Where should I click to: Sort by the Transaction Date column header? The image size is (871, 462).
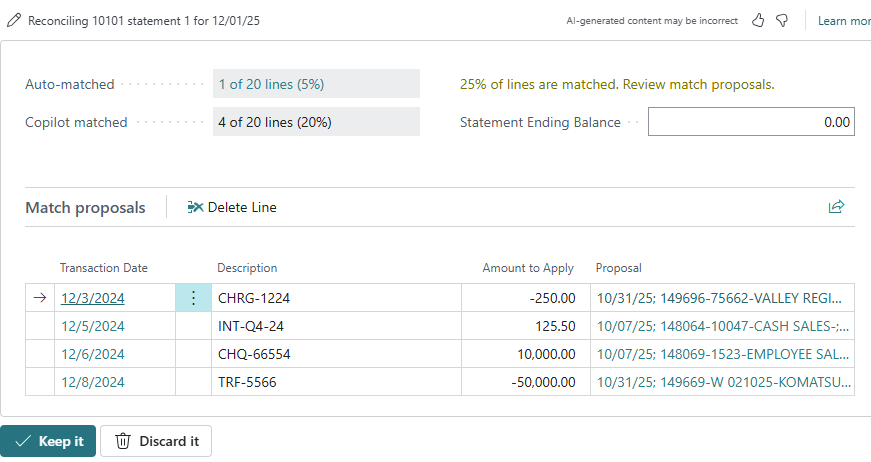tap(104, 268)
